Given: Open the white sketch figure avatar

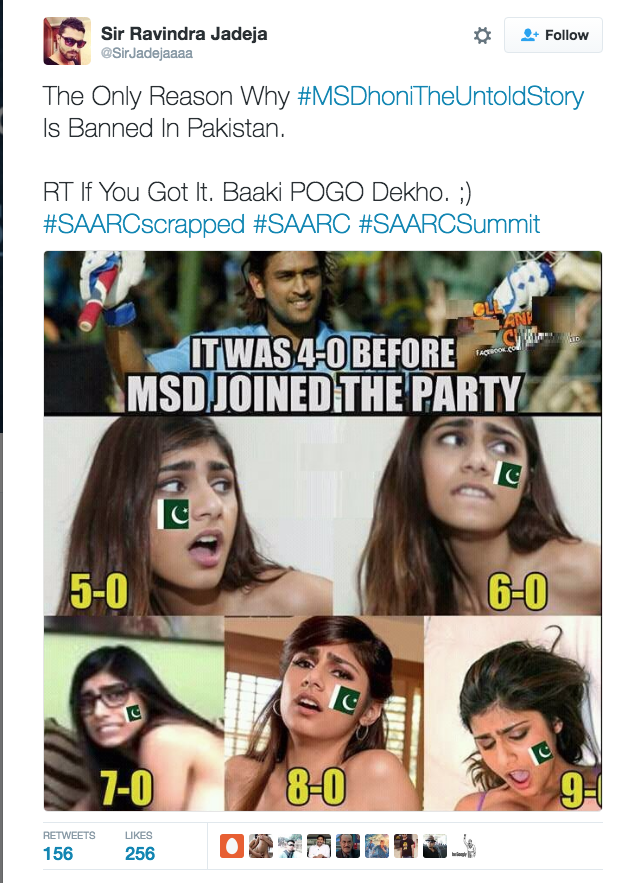Looking at the screenshot, I should [x=464, y=846].
